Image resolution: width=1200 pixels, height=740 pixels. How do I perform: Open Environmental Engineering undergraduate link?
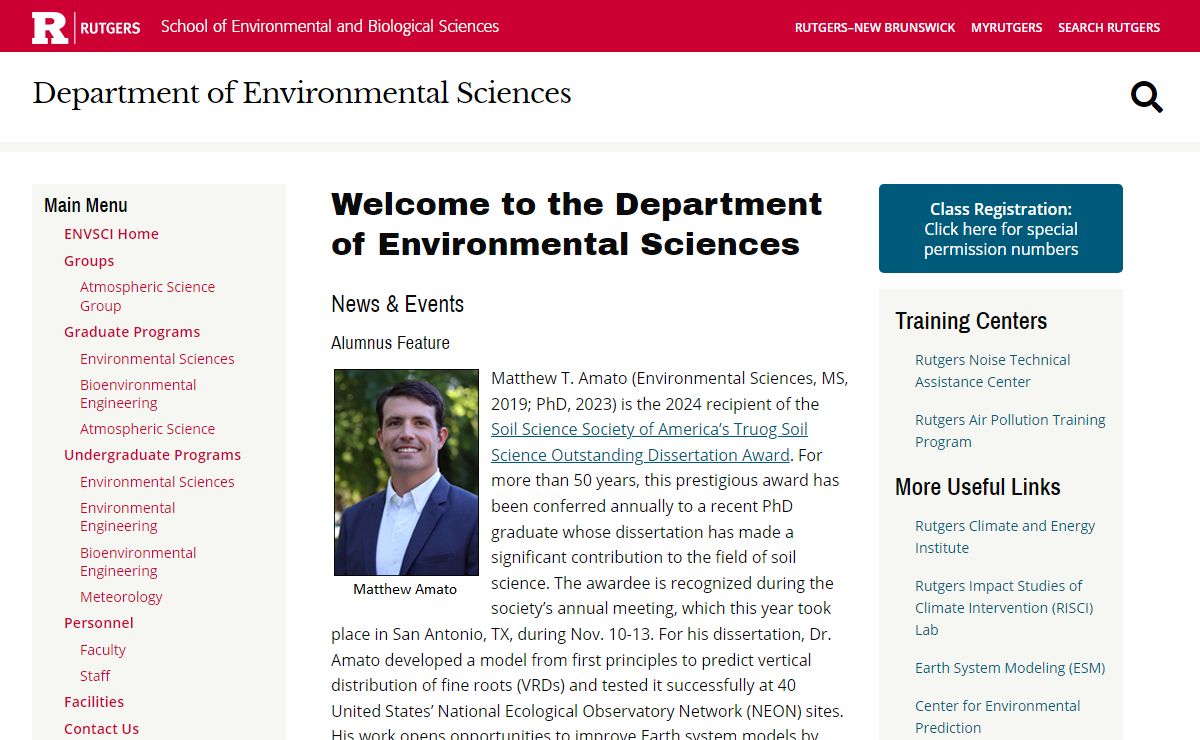pos(127,517)
